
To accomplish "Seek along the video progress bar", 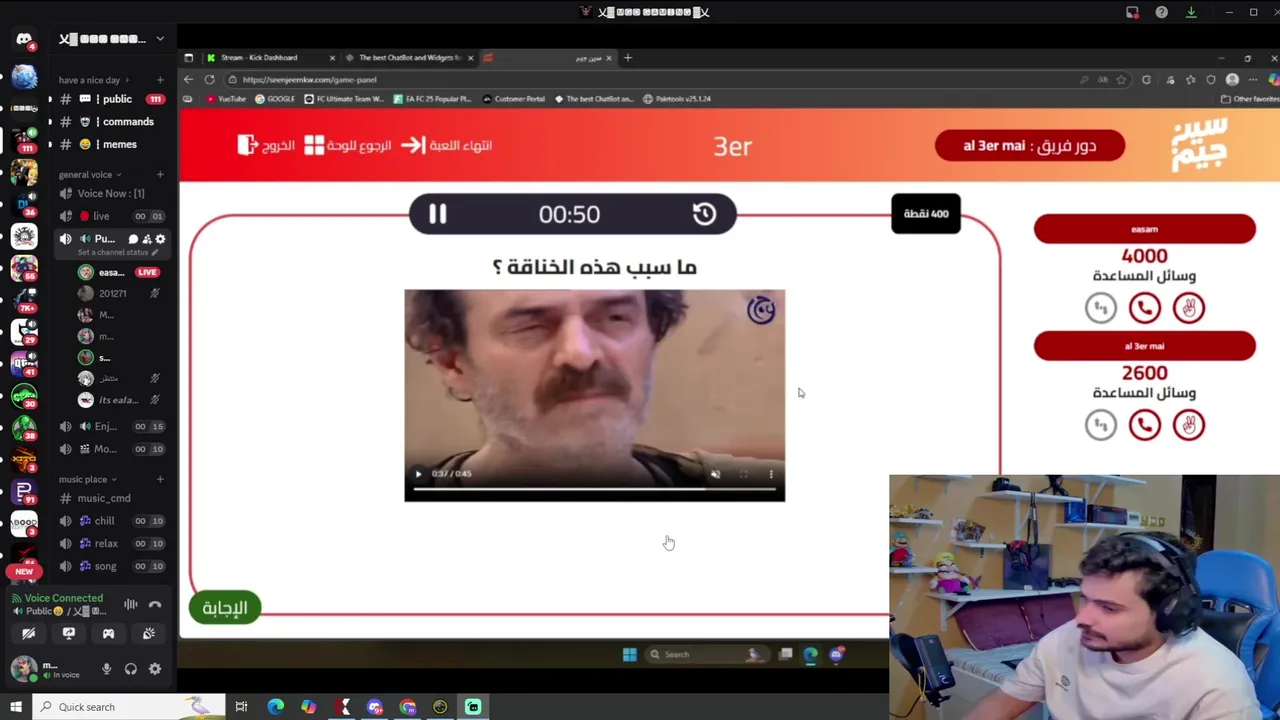I will tap(594, 490).
